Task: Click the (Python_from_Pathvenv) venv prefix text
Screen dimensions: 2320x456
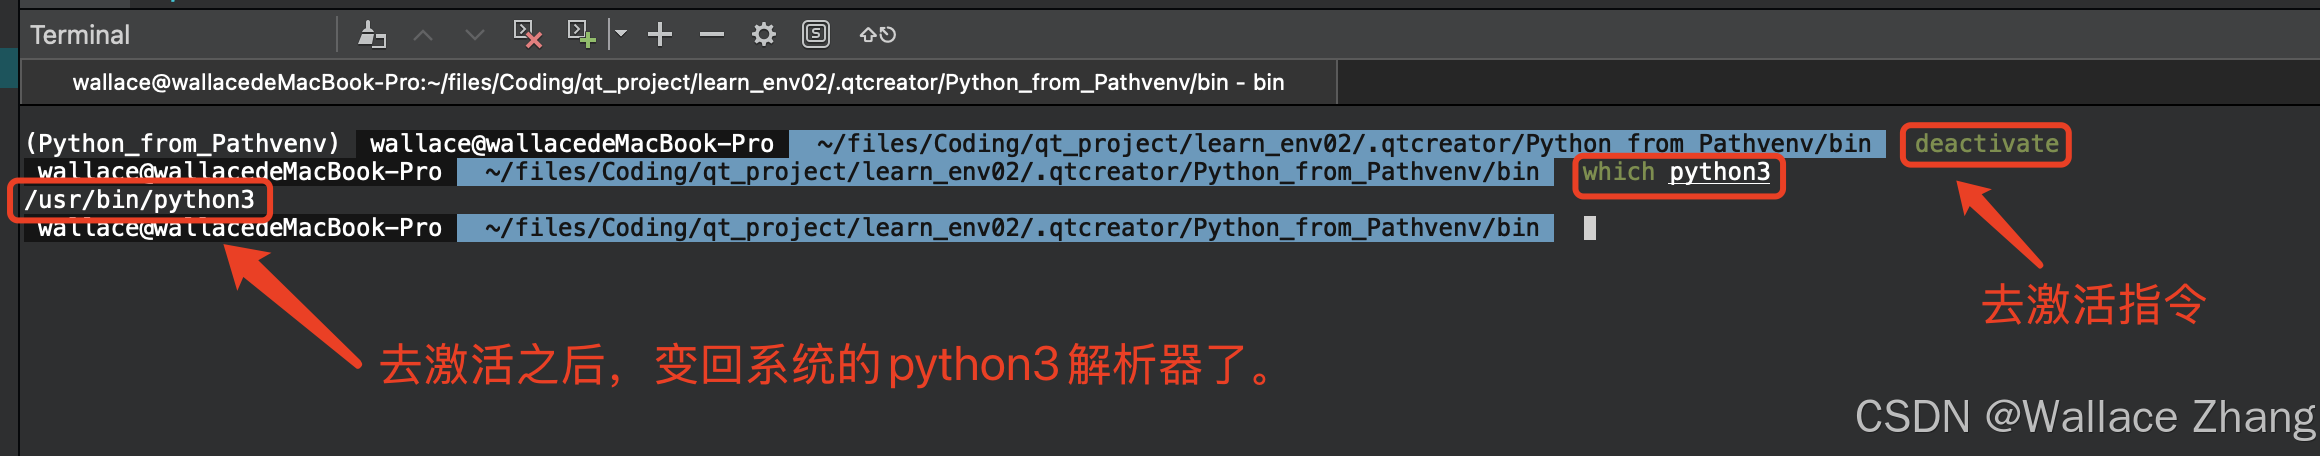Action: tap(183, 144)
